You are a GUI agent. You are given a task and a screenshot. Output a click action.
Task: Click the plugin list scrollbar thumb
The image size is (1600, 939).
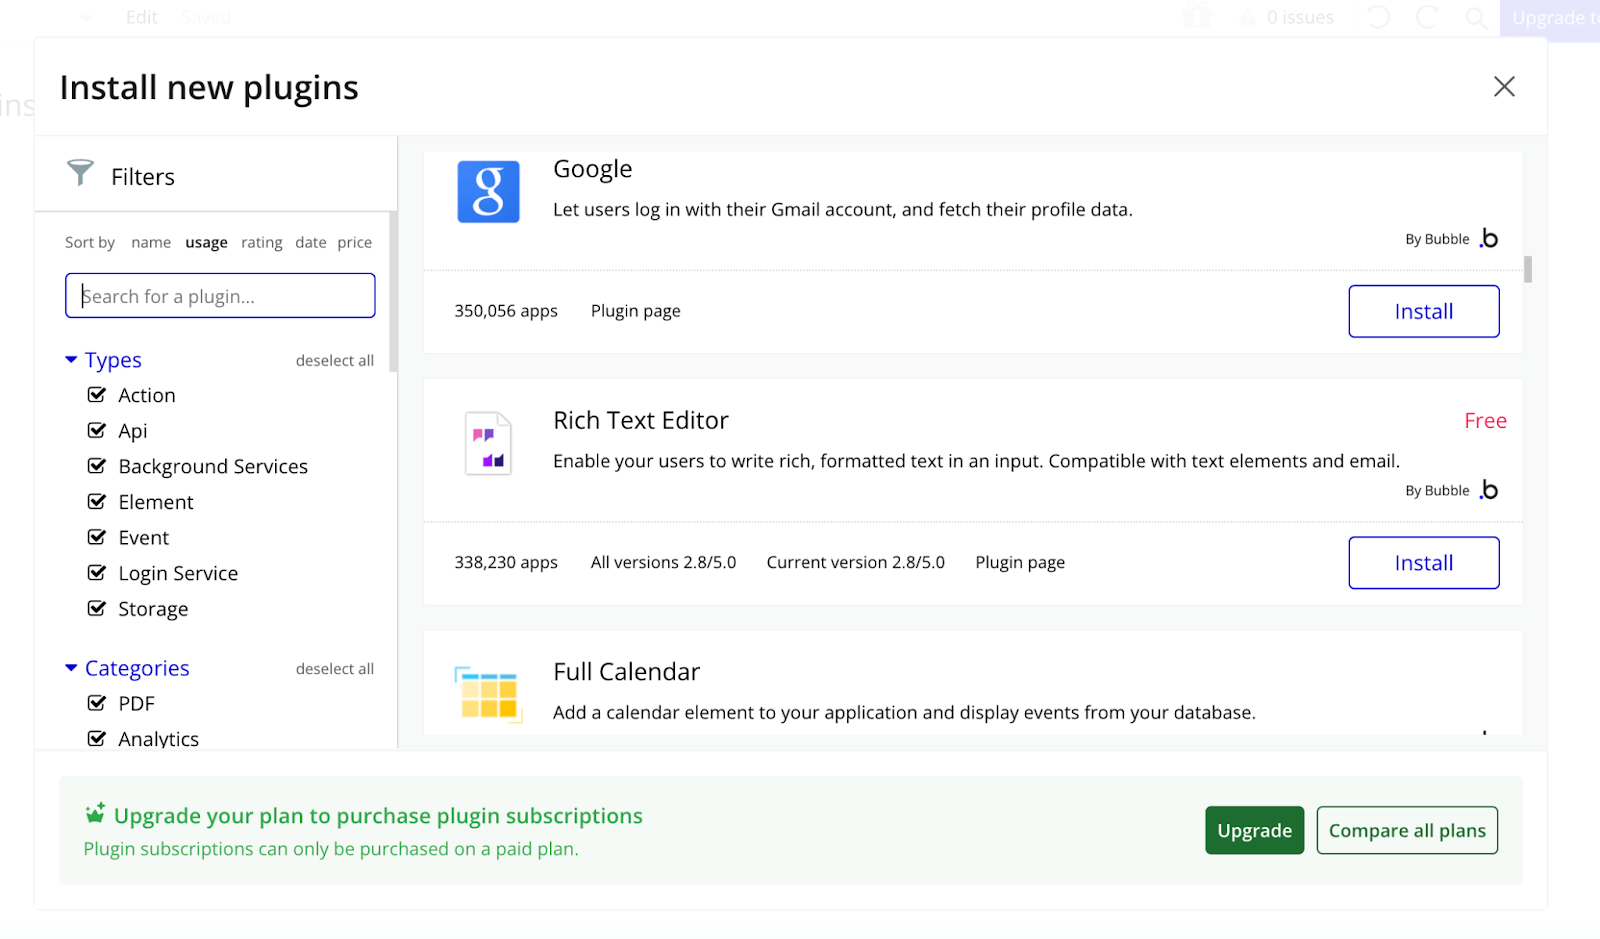pyautogui.click(x=1528, y=269)
